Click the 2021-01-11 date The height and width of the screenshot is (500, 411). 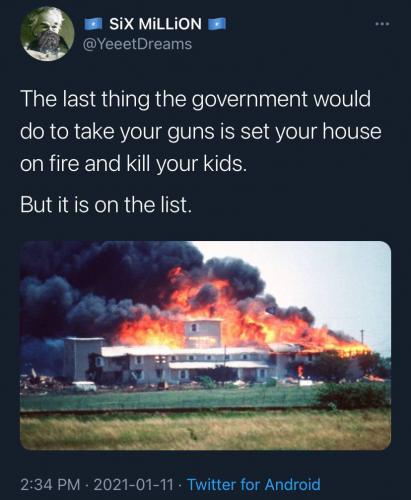point(134,484)
